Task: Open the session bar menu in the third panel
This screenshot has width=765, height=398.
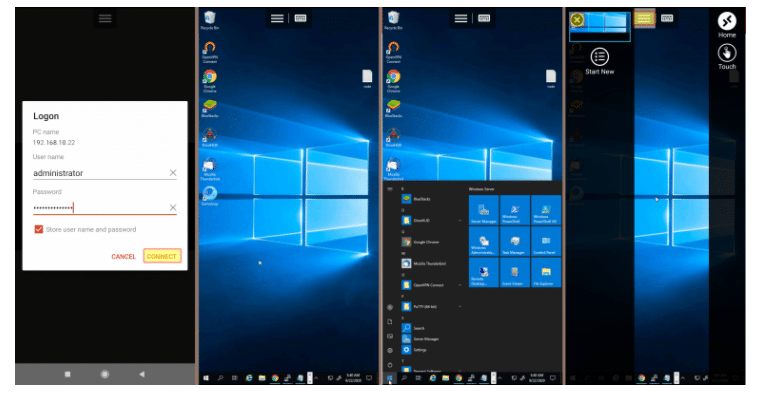Action: click(461, 19)
